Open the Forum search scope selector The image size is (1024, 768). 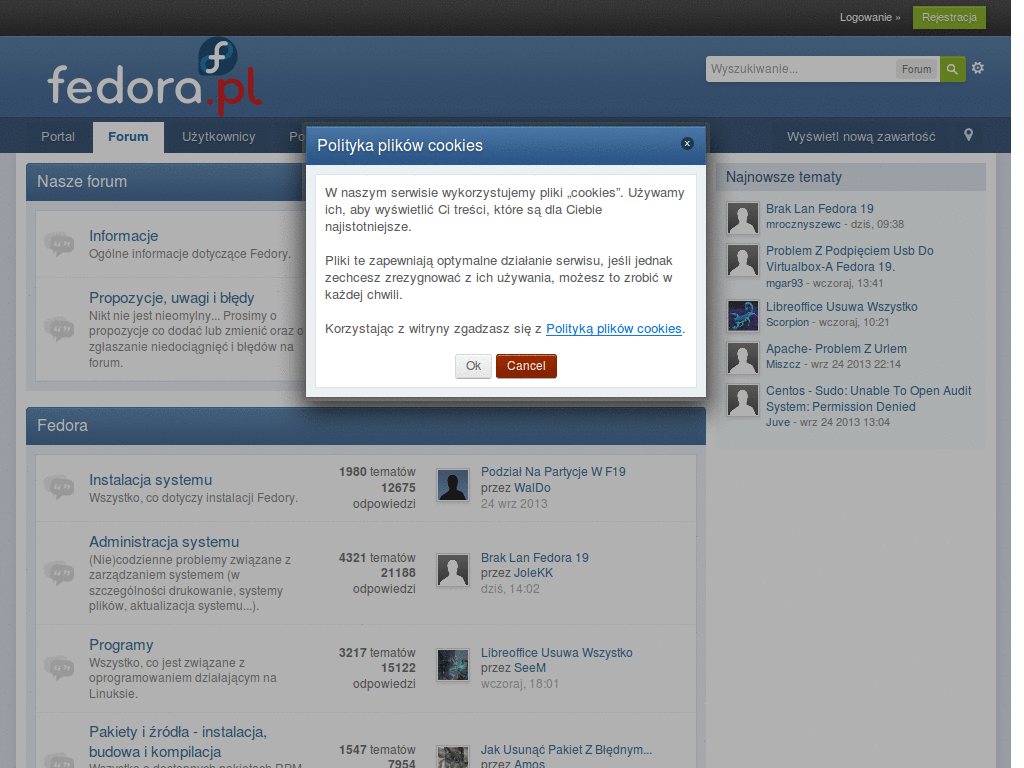click(x=916, y=69)
